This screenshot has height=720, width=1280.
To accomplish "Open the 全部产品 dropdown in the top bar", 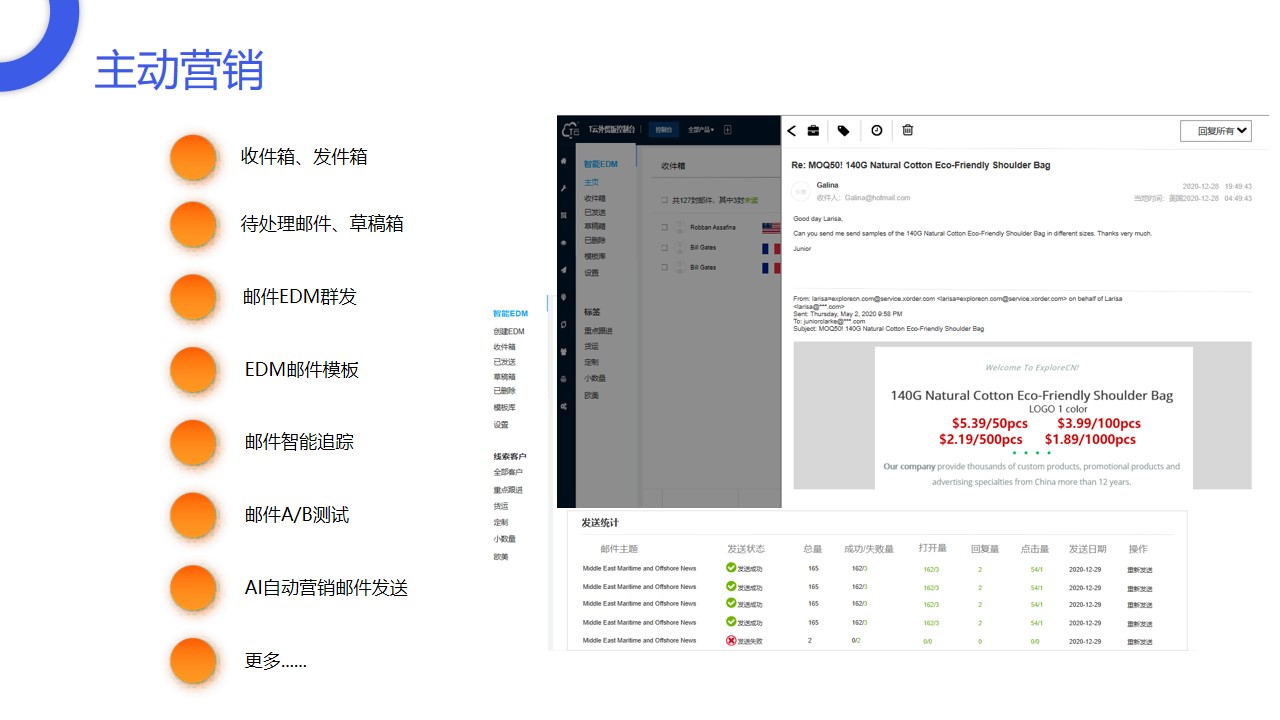I will click(701, 130).
